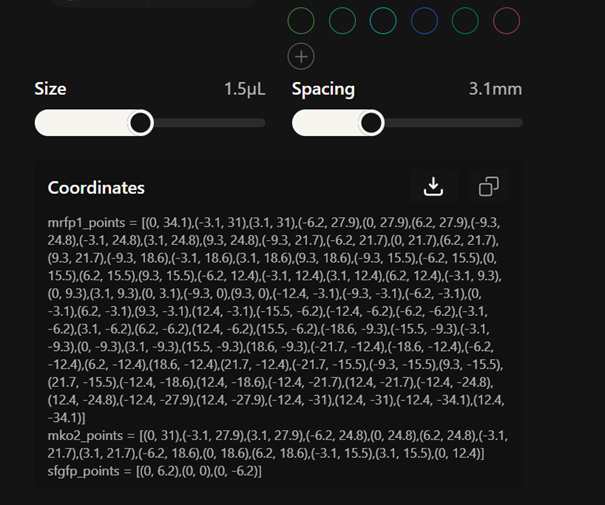This screenshot has height=505, width=605.
Task: Click the 3.1mm spacing value
Action: click(x=495, y=89)
